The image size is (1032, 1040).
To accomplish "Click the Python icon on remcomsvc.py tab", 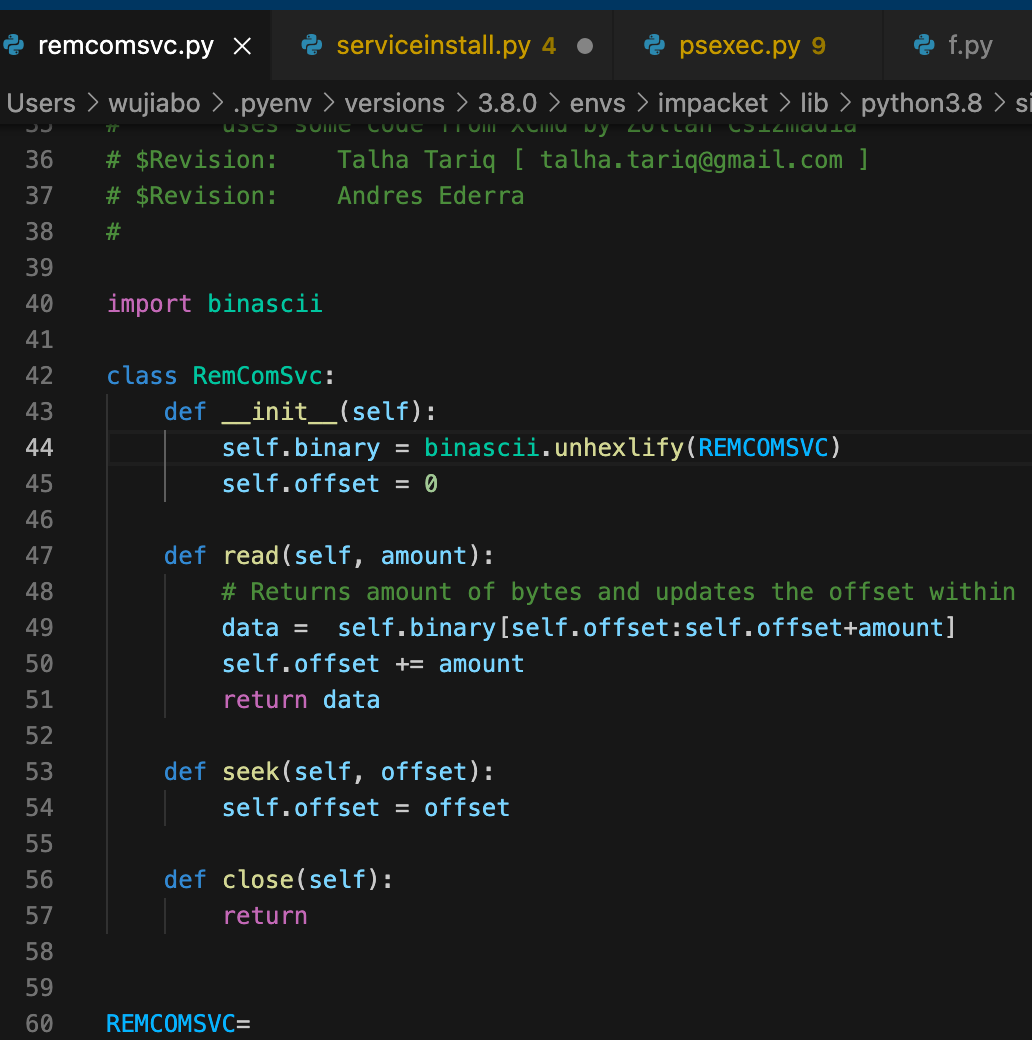I will [x=13, y=46].
